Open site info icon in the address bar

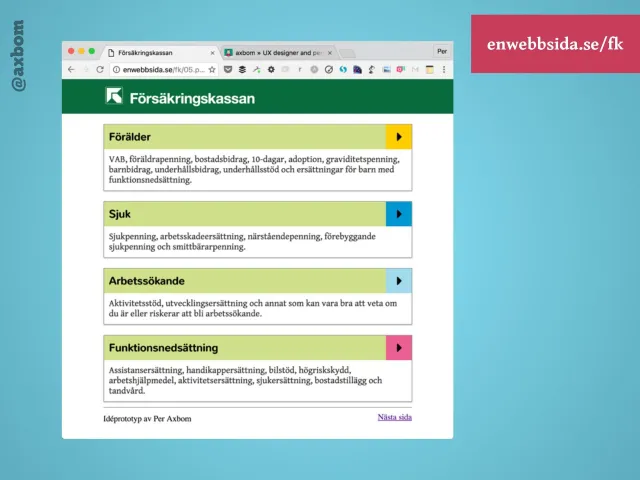(x=116, y=70)
